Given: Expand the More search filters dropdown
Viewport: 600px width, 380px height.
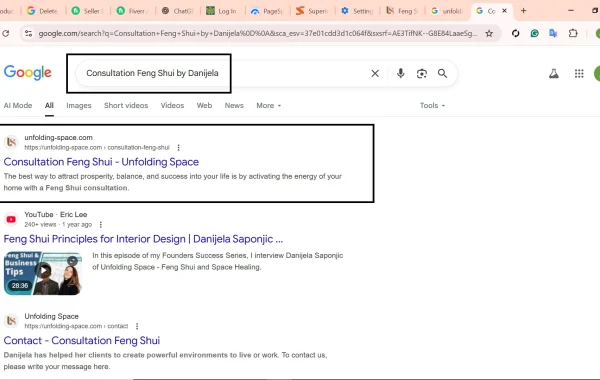Looking at the screenshot, I should coord(268,106).
